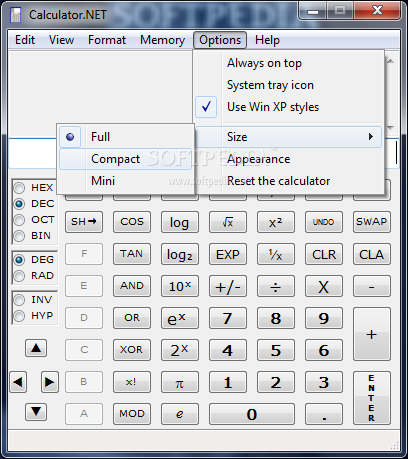This screenshot has height=459, width=408.
Task: Select Compact size
Action: pyautogui.click(x=126, y=159)
